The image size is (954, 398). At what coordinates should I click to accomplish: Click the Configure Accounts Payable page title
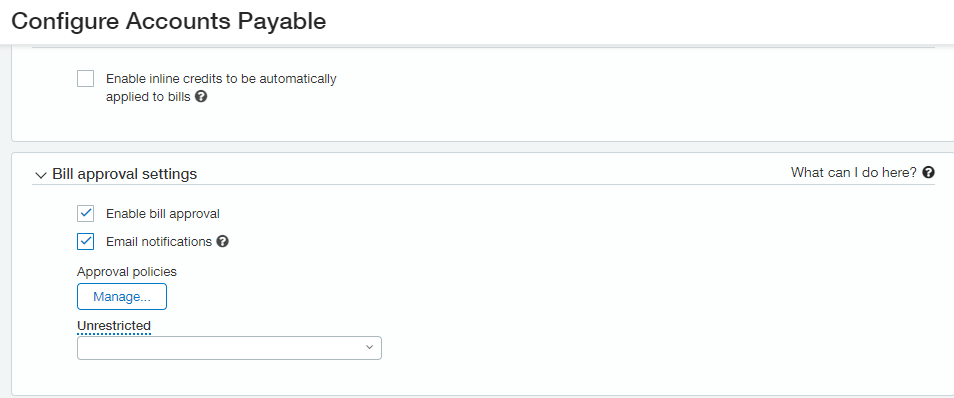(169, 21)
